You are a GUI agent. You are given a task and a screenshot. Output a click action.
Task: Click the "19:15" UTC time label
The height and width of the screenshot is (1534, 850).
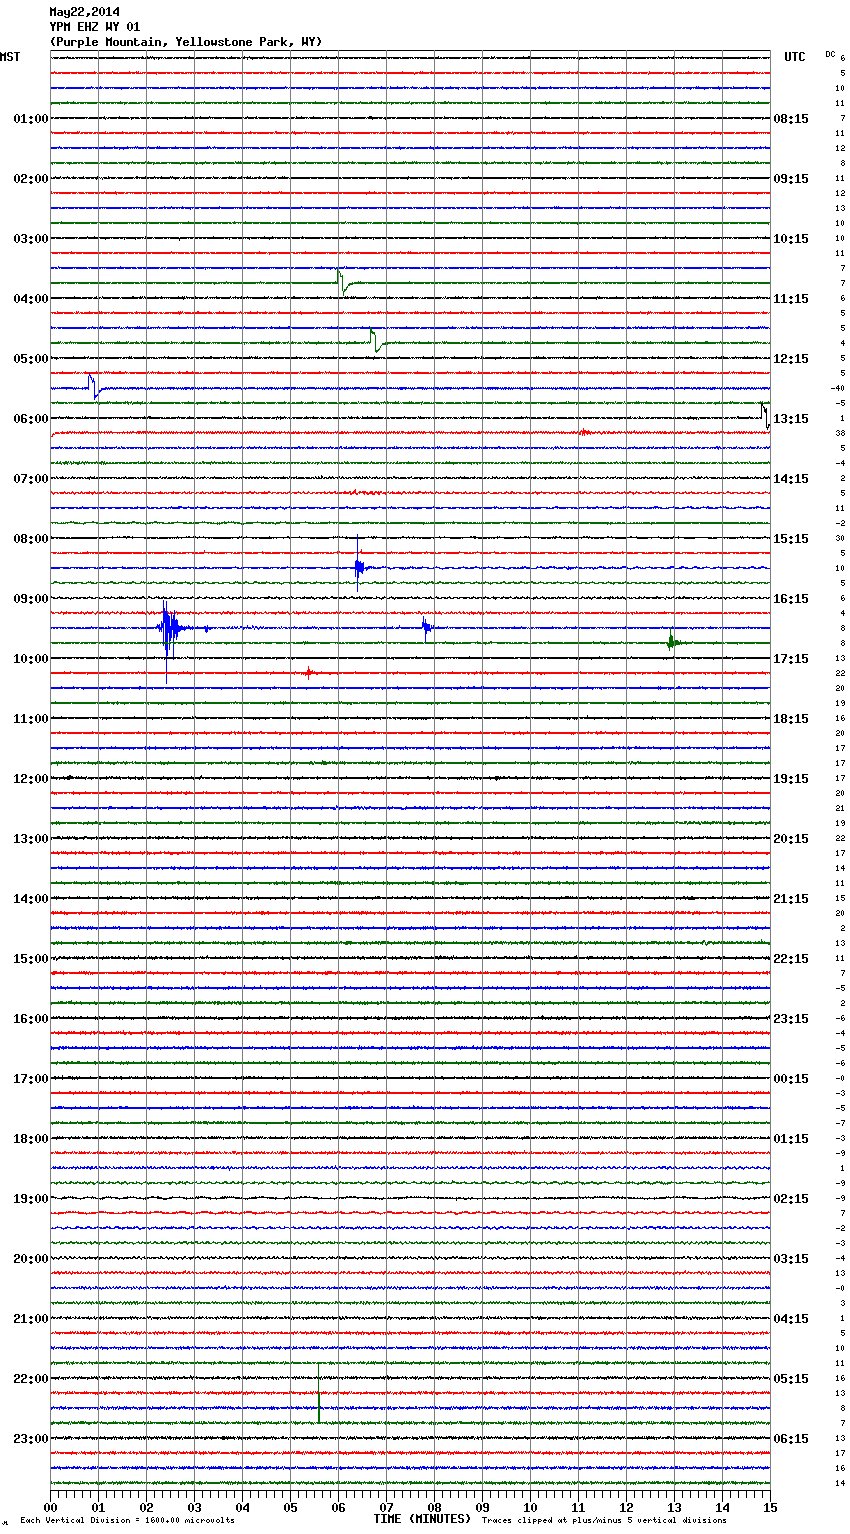791,779
